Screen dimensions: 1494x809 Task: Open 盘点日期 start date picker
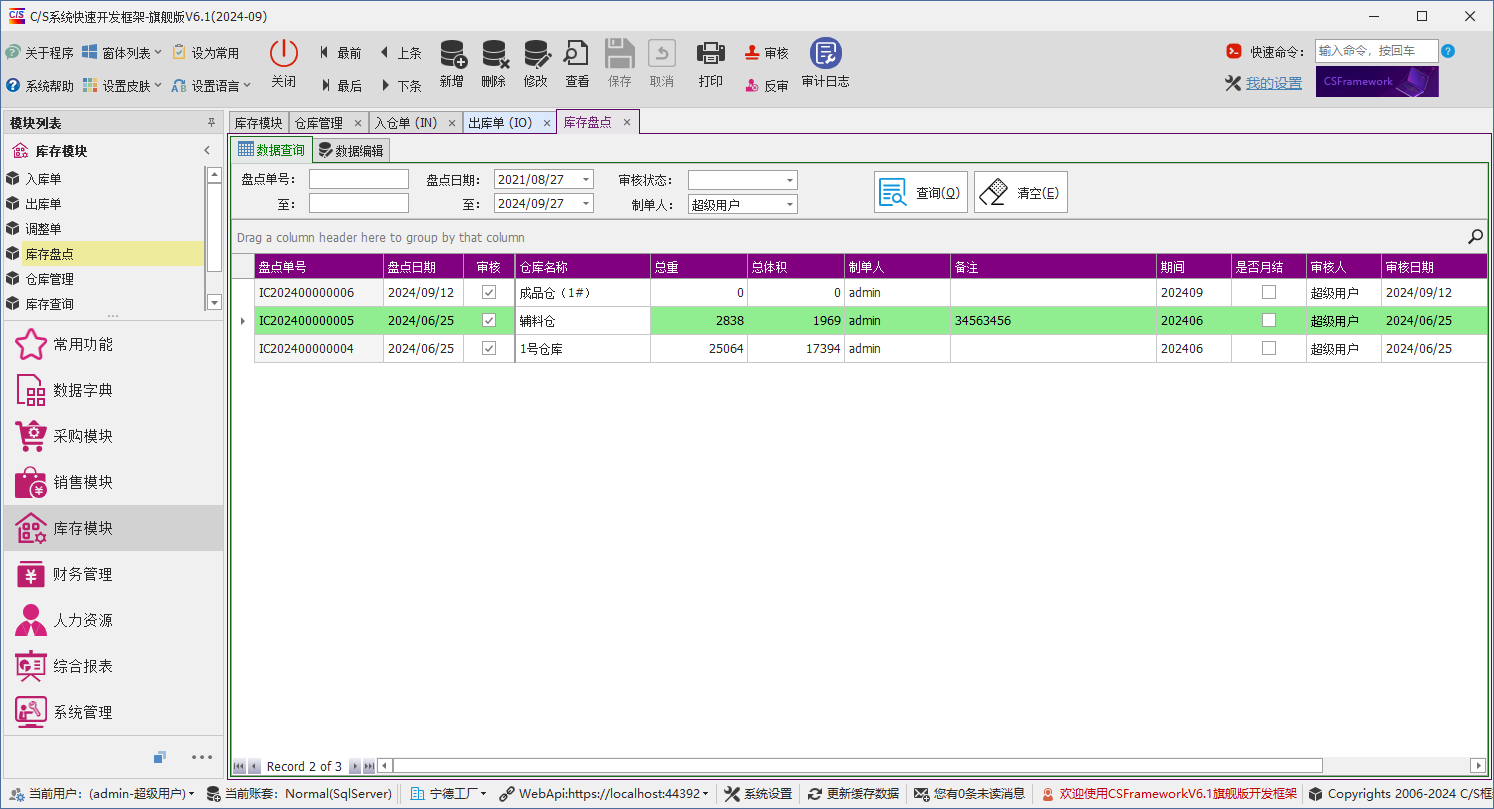pyautogui.click(x=586, y=180)
